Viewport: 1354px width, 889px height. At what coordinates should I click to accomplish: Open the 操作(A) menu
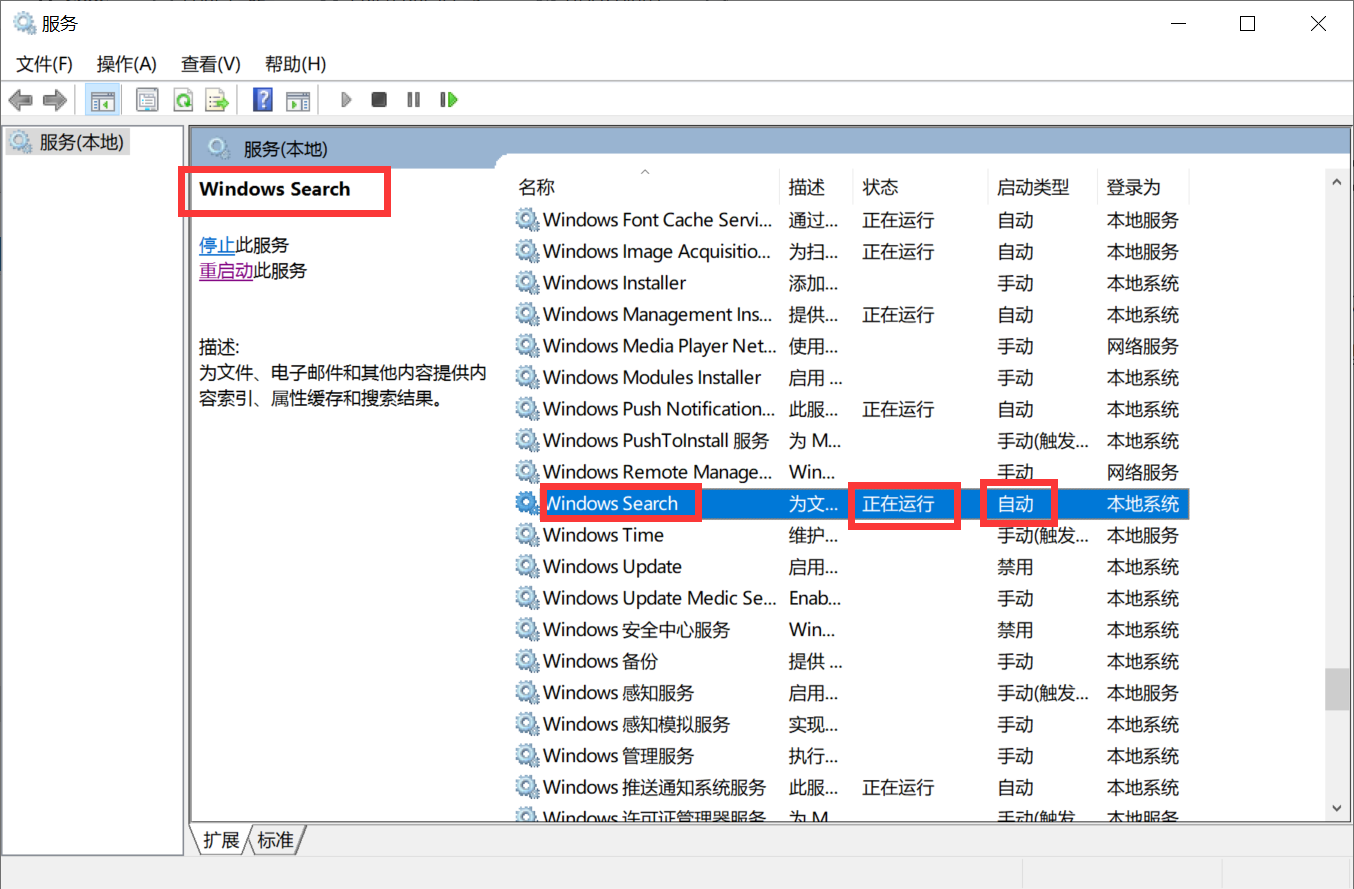(127, 64)
